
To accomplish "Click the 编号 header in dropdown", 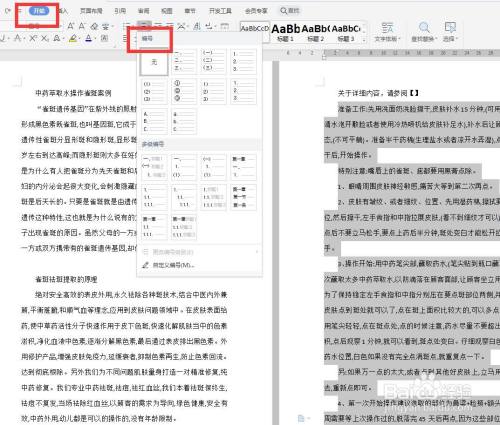I will pos(147,38).
